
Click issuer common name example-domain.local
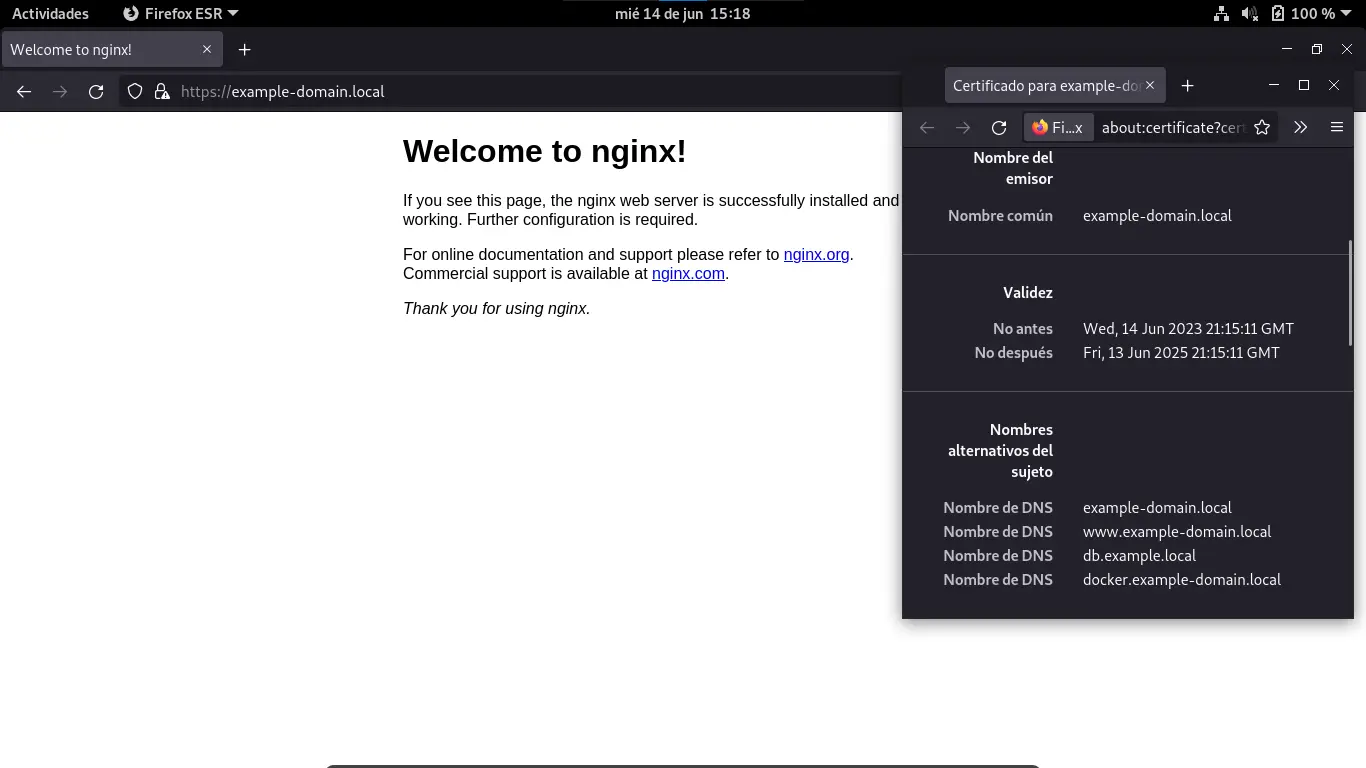[1157, 216]
